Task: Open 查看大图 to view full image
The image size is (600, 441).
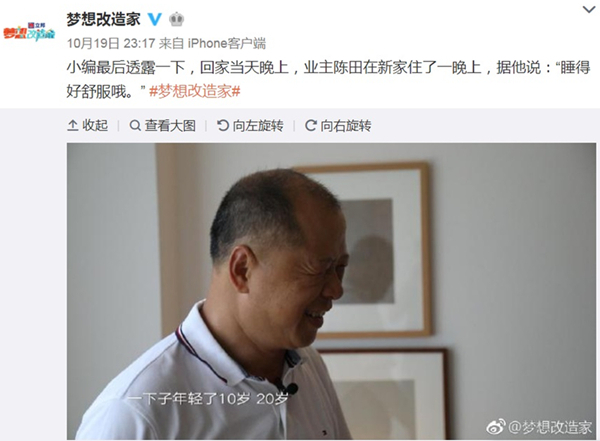Action: [163, 125]
